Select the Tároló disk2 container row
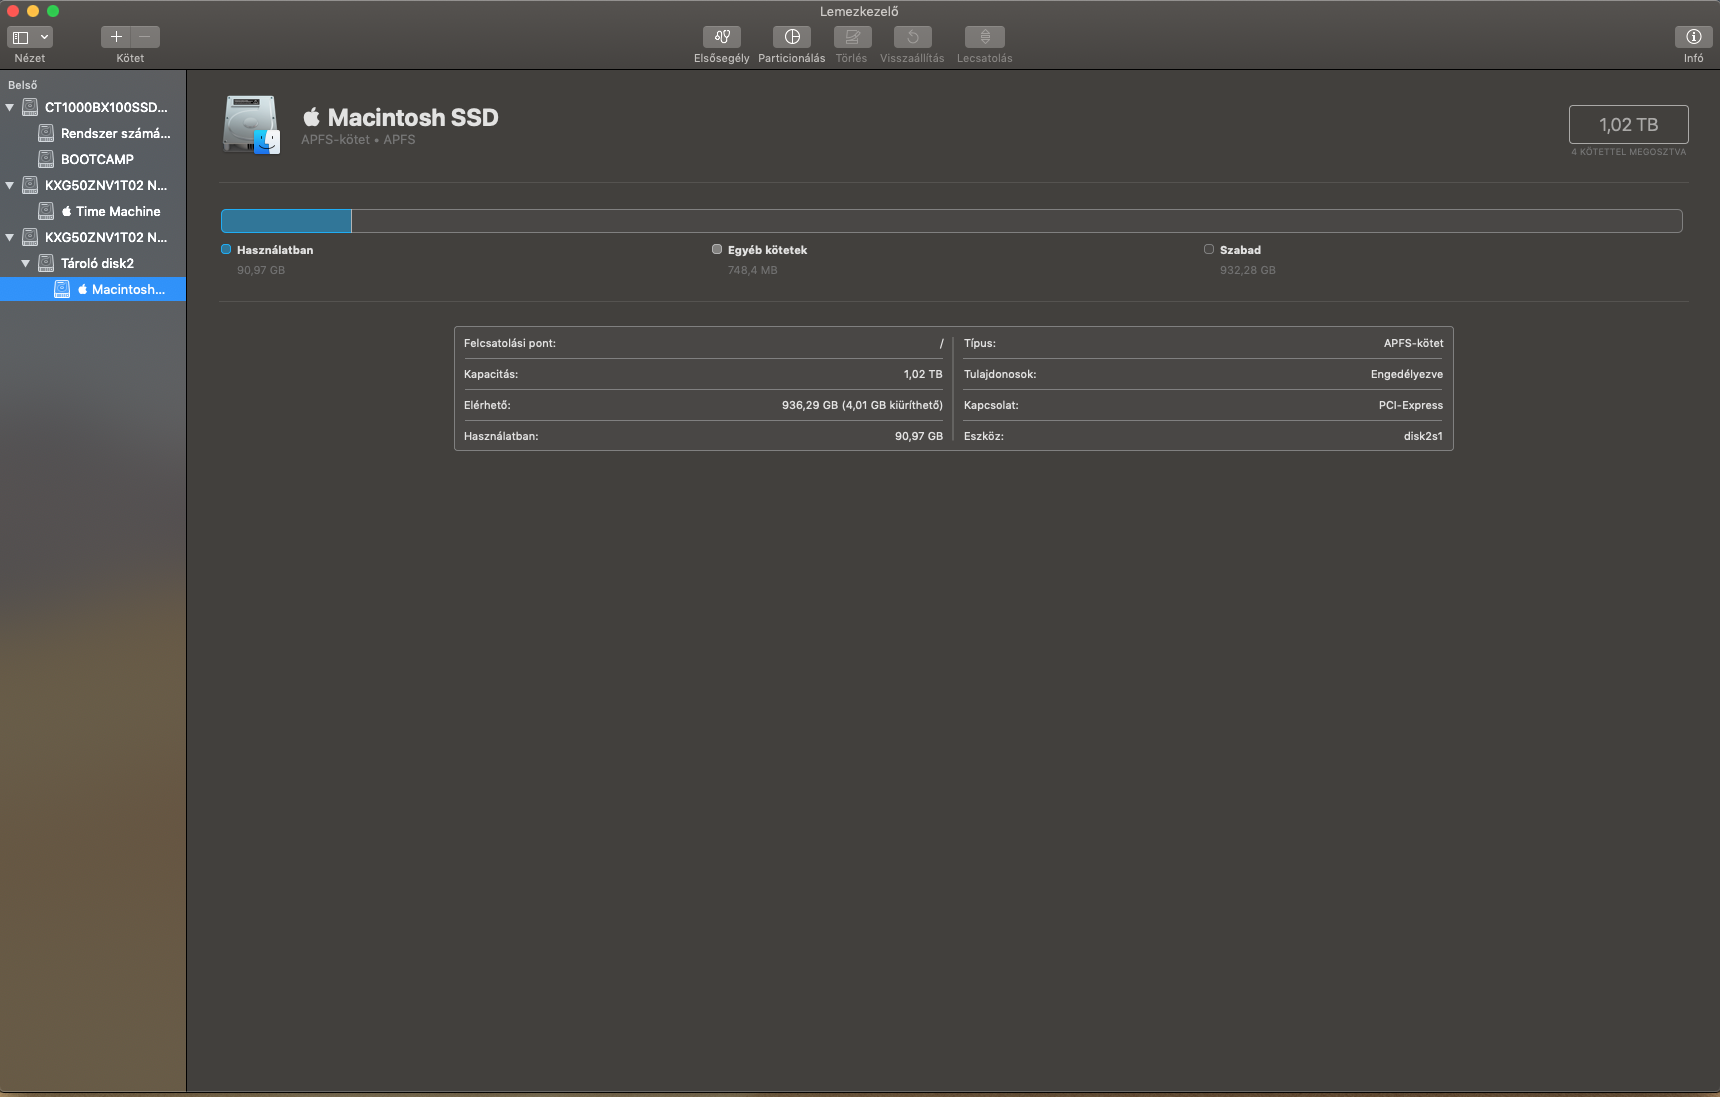Viewport: 1720px width, 1097px height. [x=93, y=263]
